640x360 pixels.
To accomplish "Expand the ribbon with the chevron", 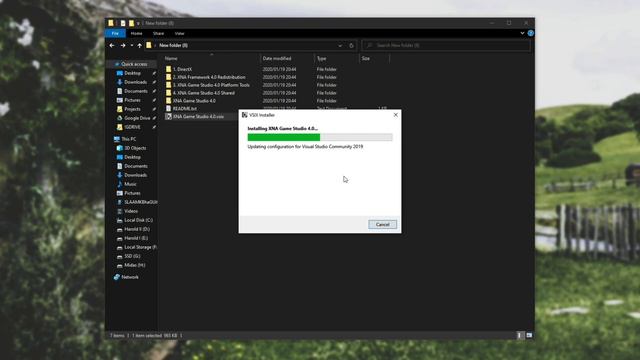I will (522, 33).
